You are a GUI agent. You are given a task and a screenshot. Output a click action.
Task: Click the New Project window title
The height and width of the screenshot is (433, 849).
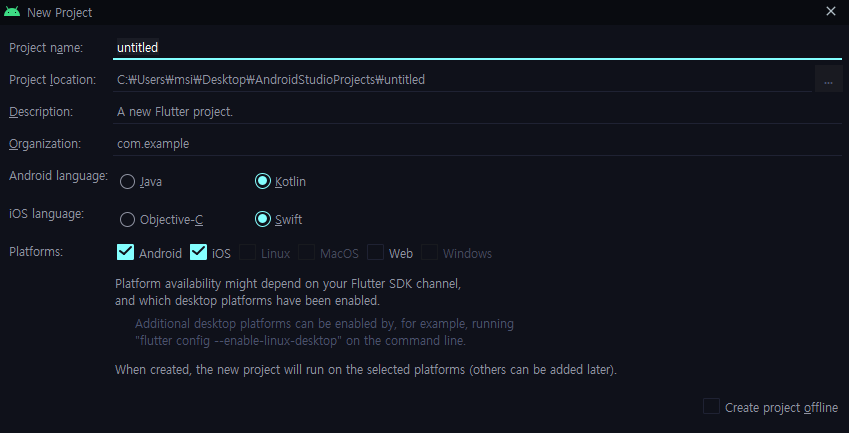(x=60, y=12)
